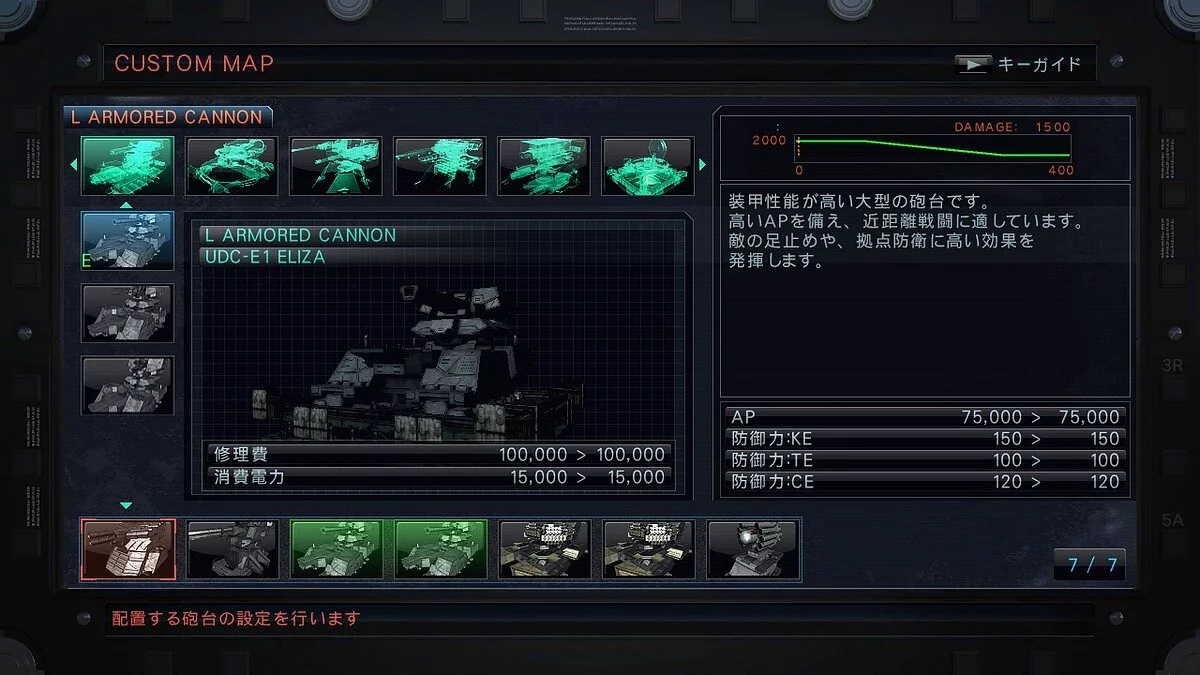Select the second green hologram turret icon
The width and height of the screenshot is (1200, 675).
(x=231, y=166)
